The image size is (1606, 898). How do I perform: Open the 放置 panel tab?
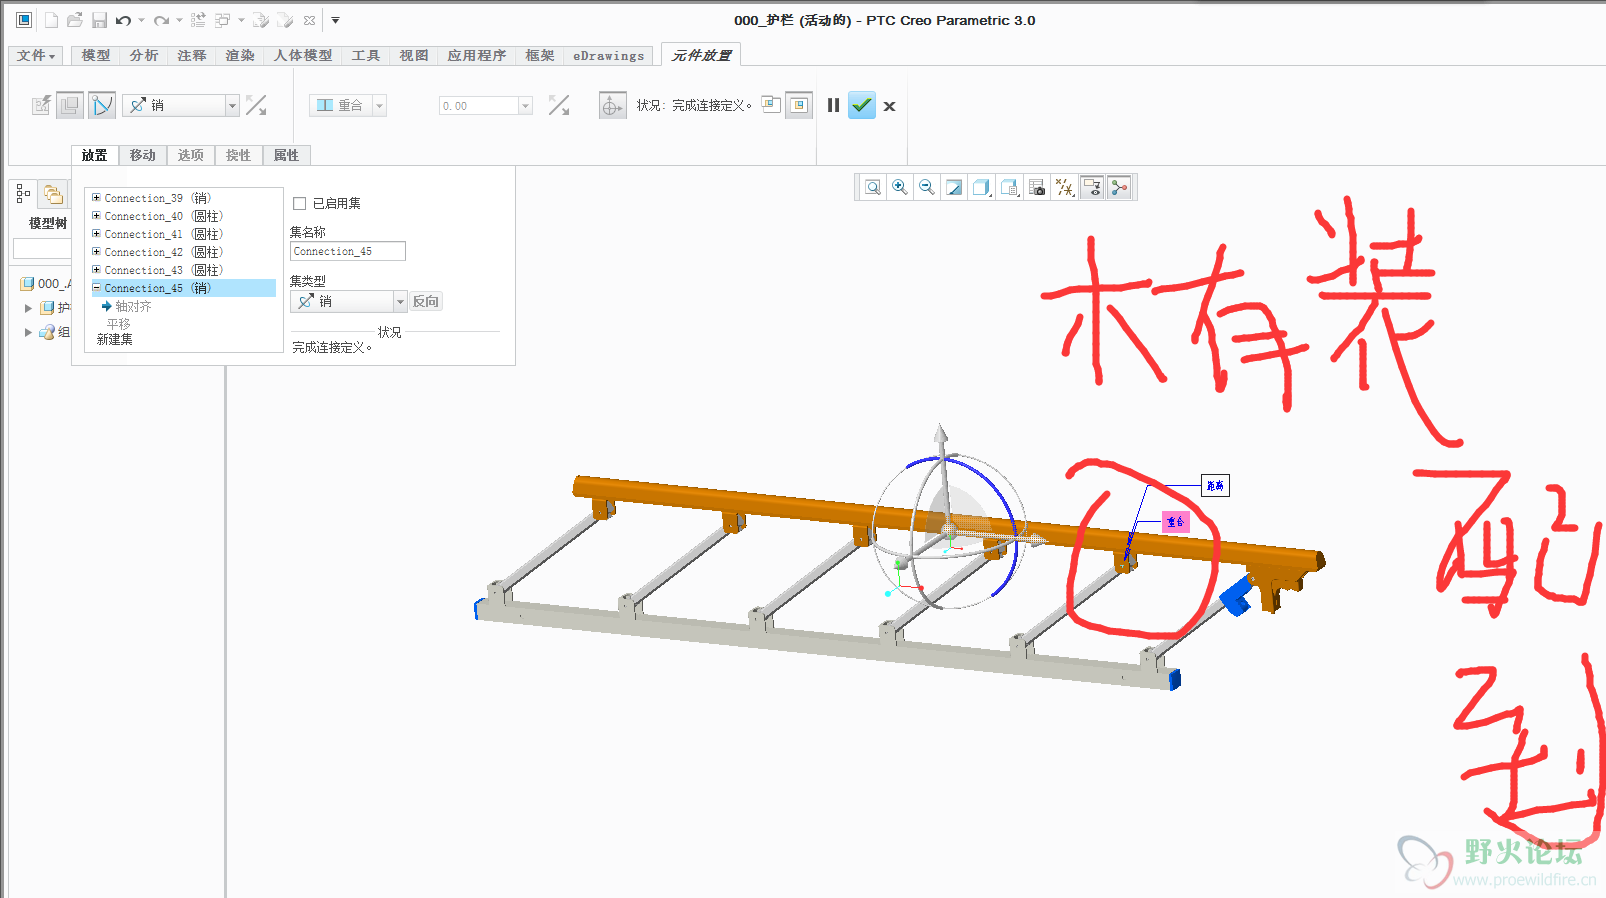(95, 155)
